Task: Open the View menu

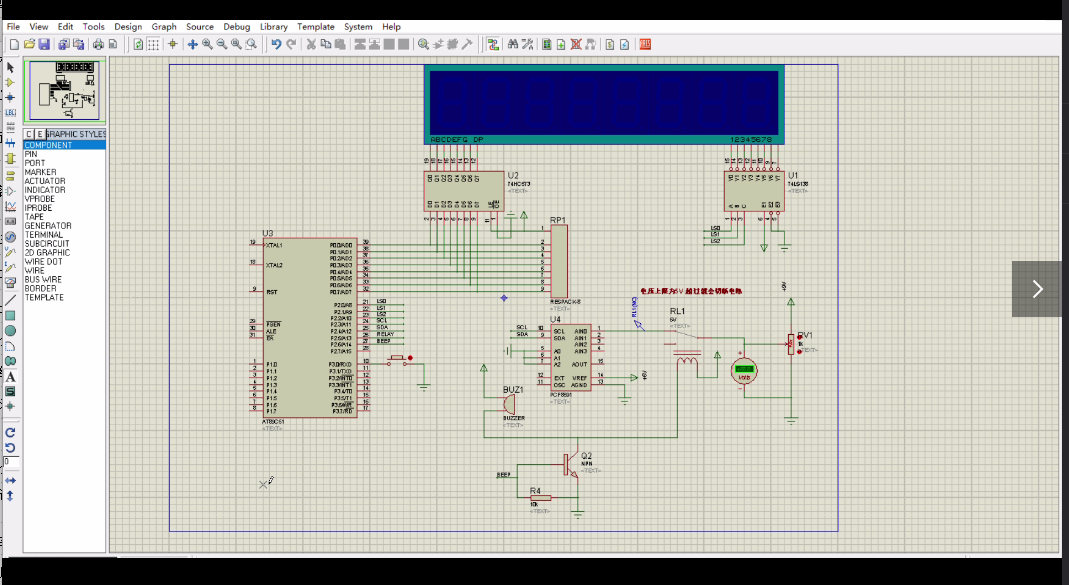Action: [39, 27]
